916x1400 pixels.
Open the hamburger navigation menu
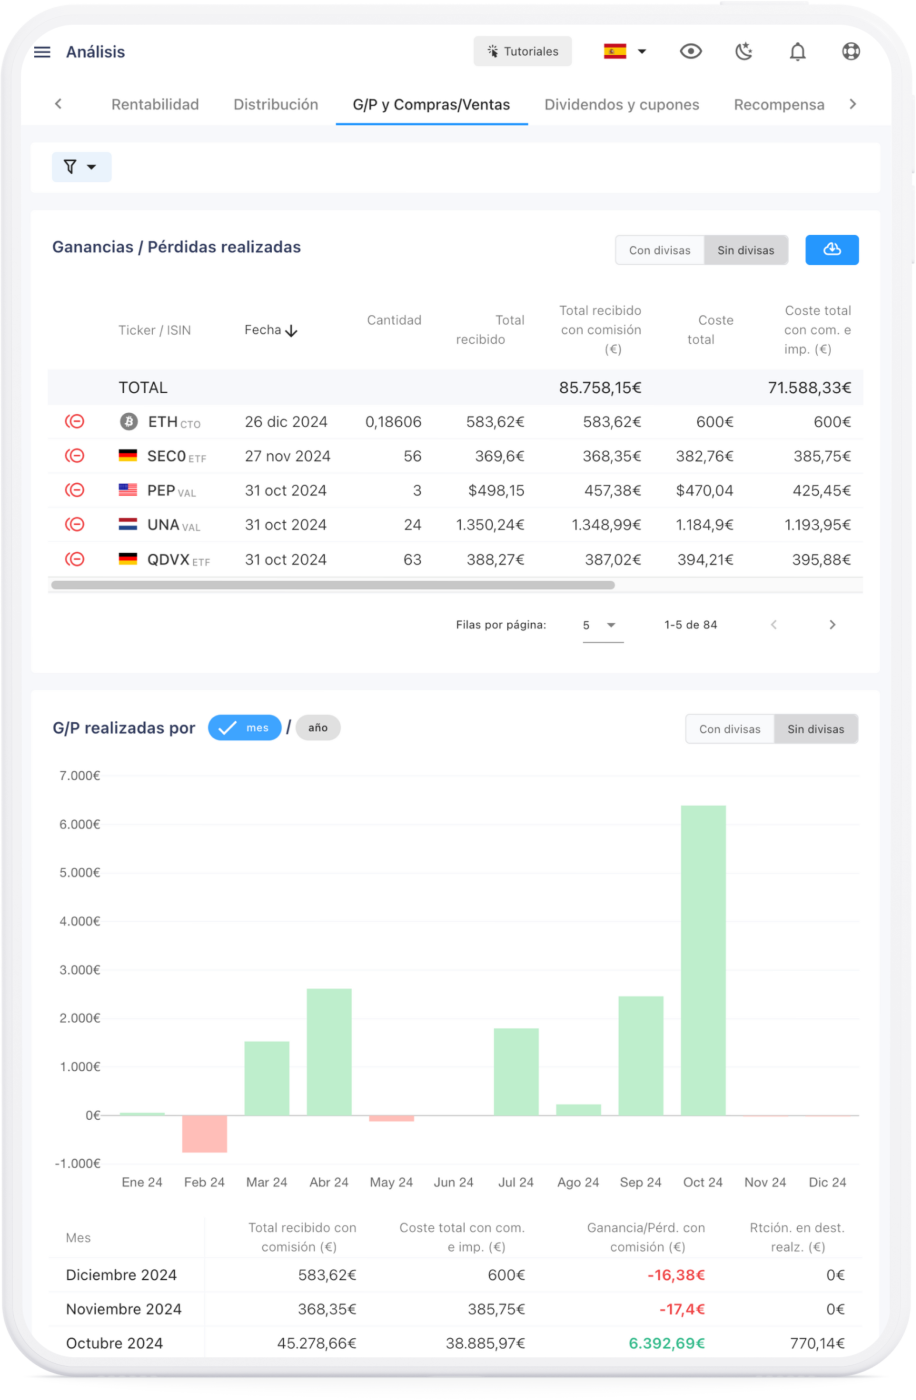coord(42,52)
